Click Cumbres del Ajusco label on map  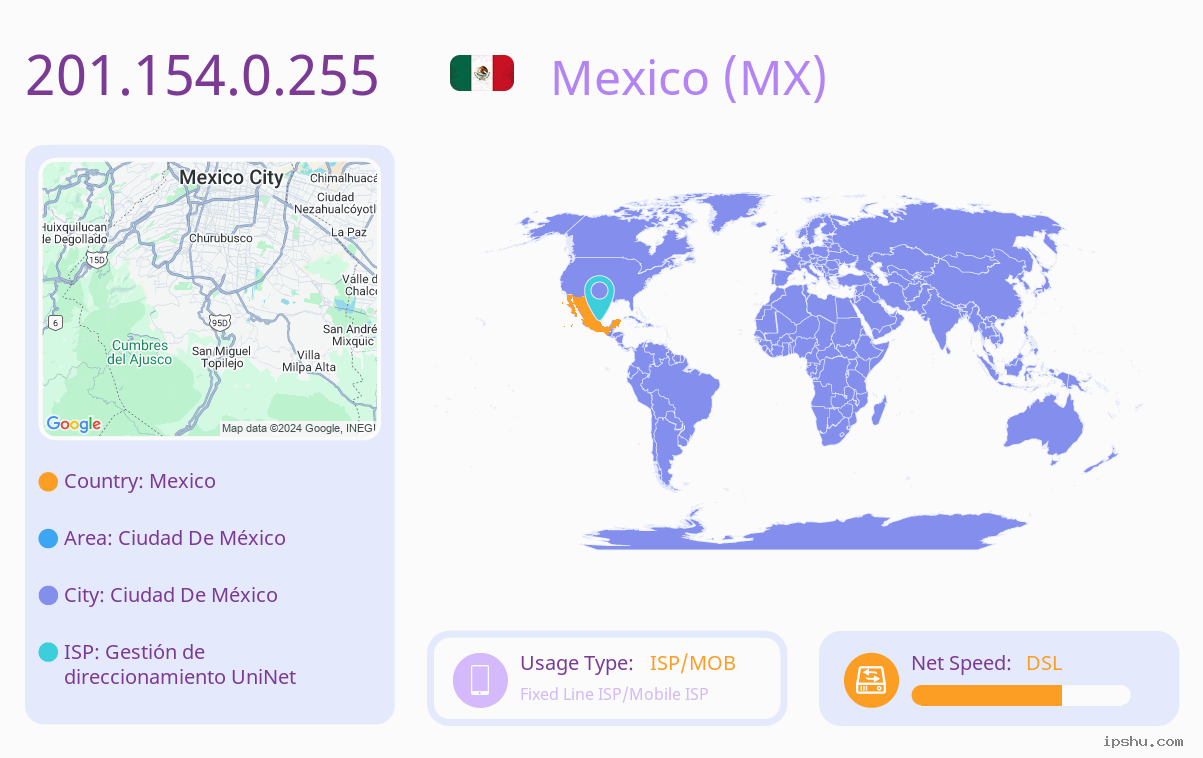coord(140,352)
